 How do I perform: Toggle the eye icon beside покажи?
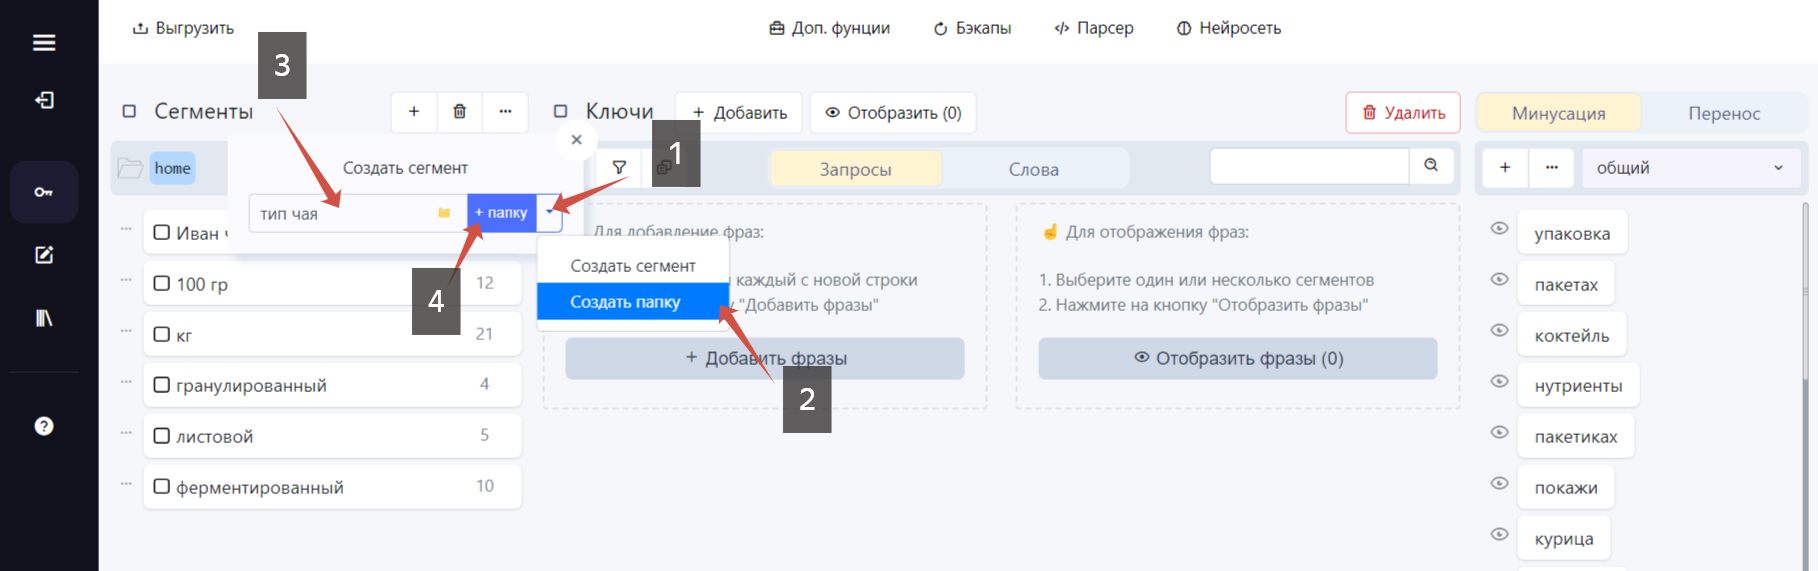point(1499,483)
